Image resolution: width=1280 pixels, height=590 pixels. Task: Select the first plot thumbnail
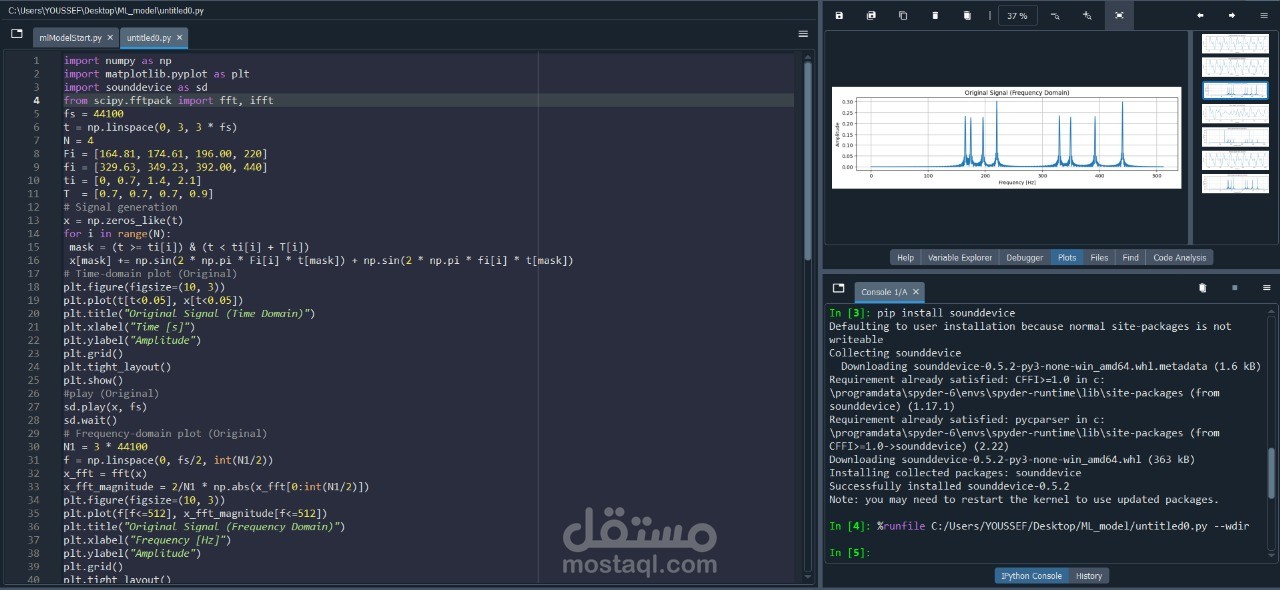1234,44
